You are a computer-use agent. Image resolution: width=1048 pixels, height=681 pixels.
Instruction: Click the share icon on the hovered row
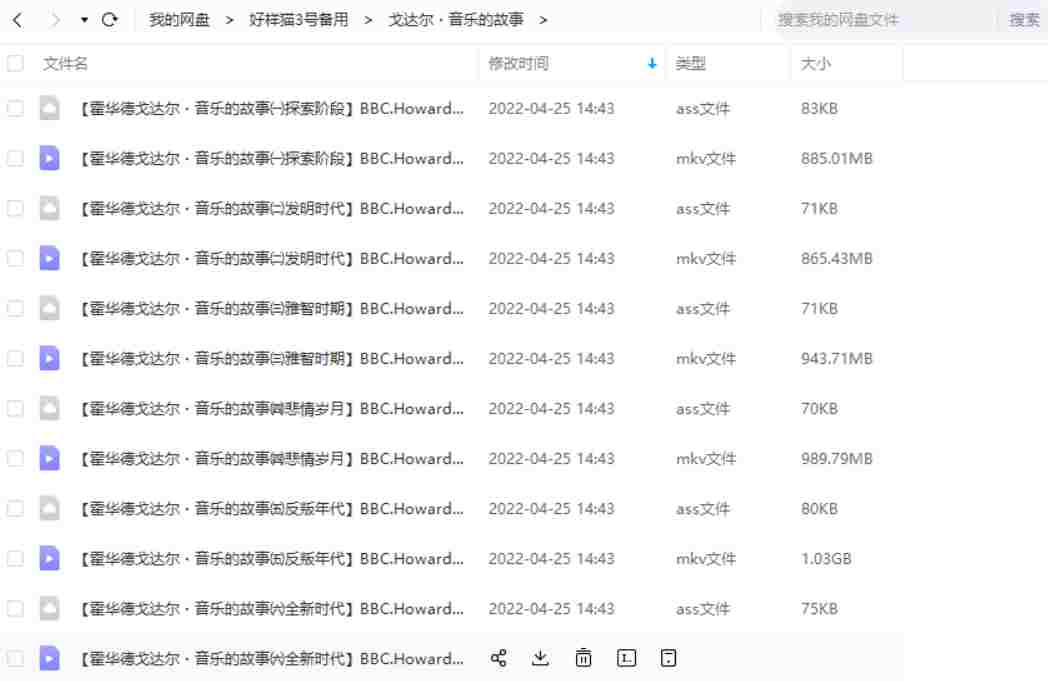coord(499,658)
